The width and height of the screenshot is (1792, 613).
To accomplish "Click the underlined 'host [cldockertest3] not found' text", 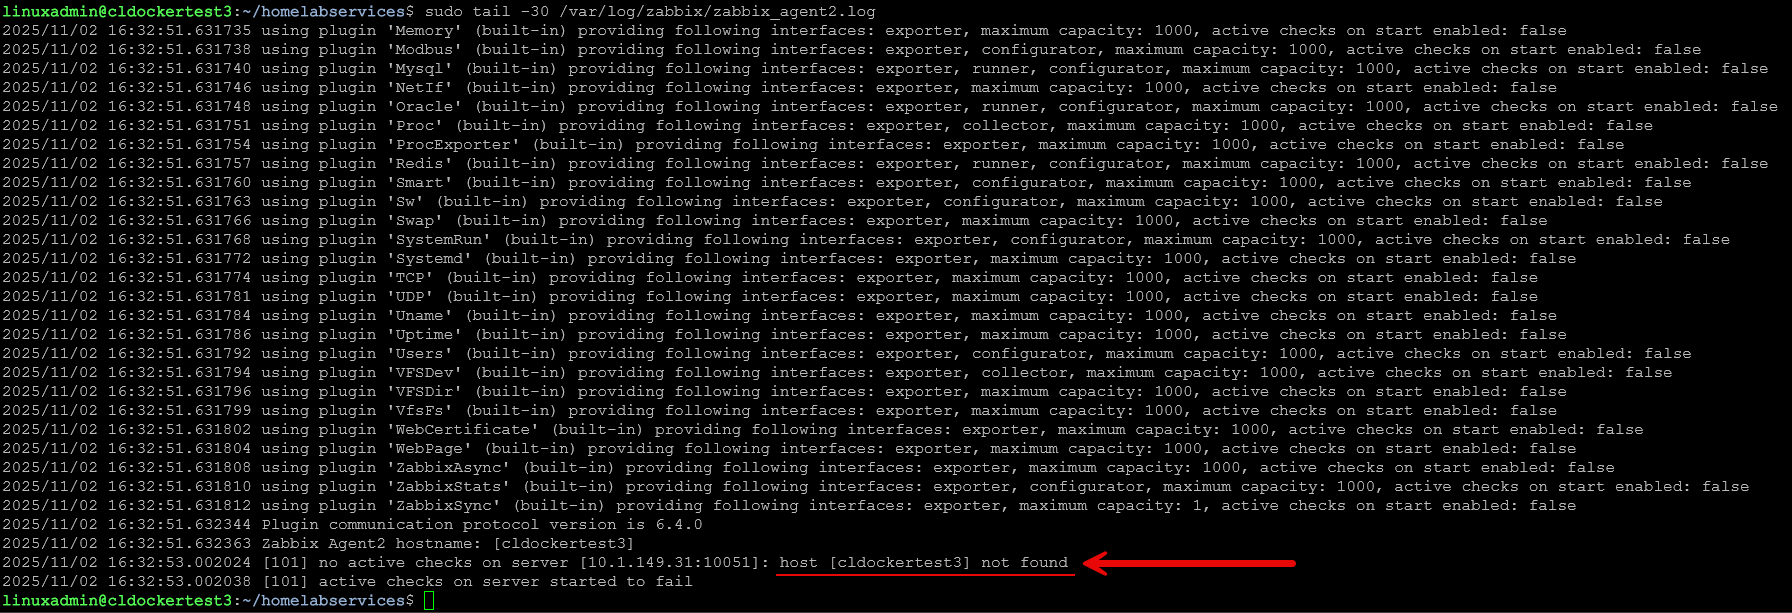I will [x=924, y=563].
